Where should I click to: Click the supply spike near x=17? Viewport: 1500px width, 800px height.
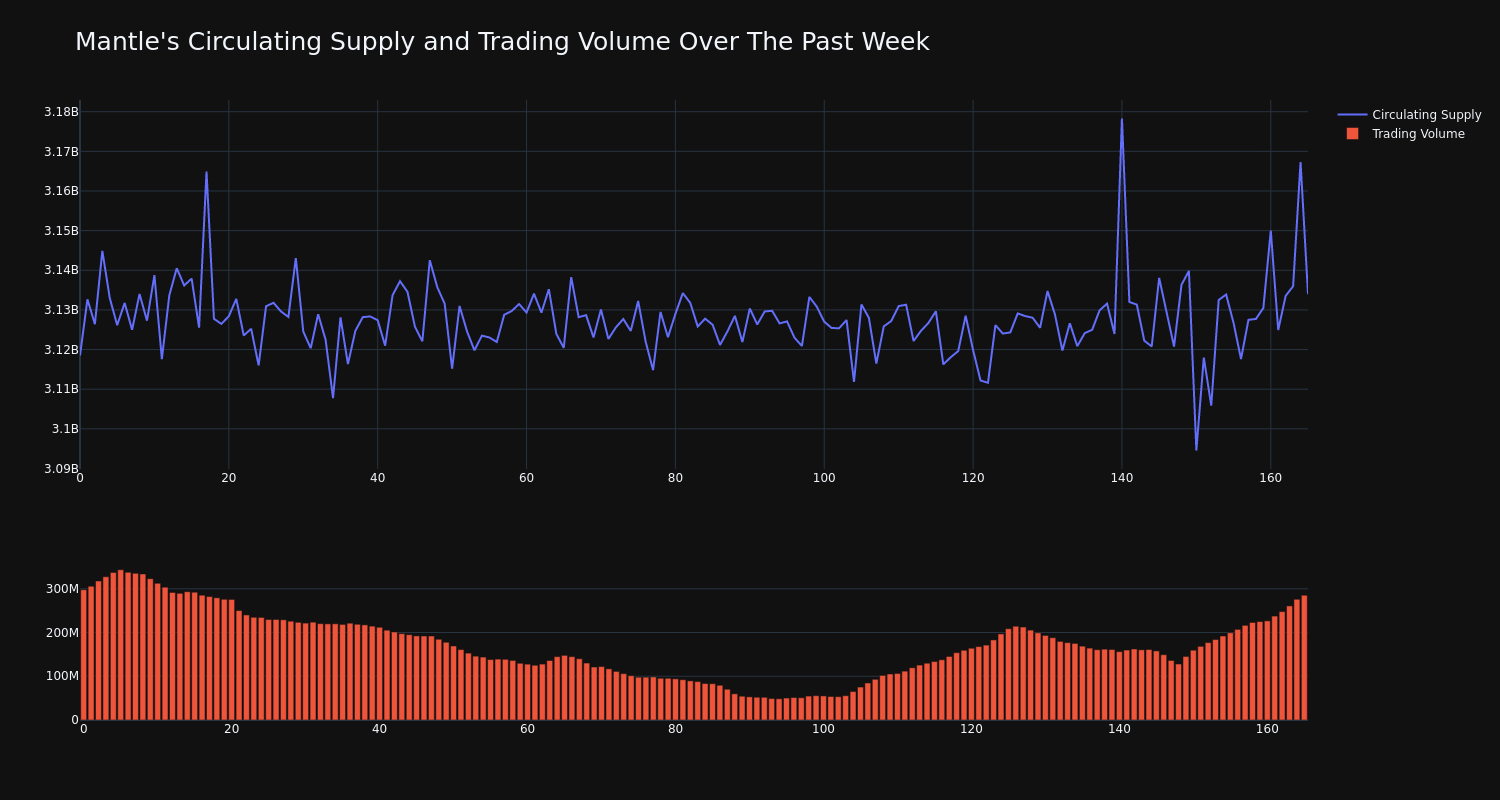point(206,172)
